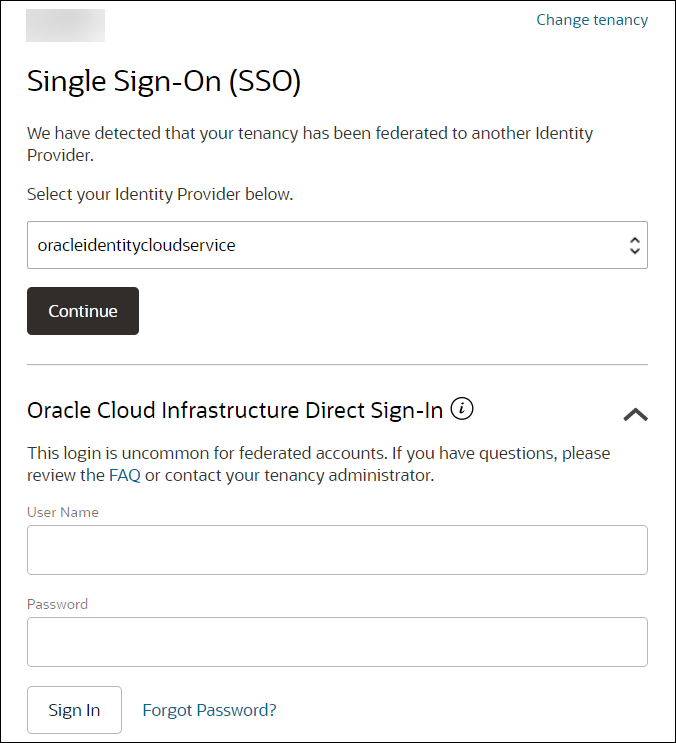Click the word FAQ in the notice

coord(124,475)
